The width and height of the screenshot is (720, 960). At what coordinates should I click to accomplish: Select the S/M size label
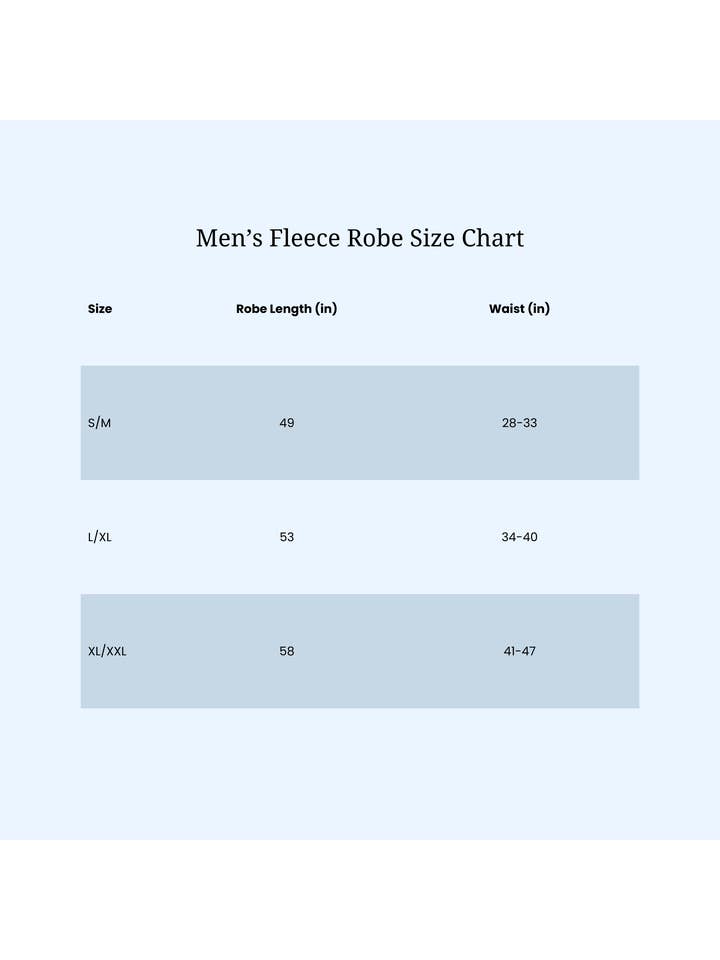point(100,423)
